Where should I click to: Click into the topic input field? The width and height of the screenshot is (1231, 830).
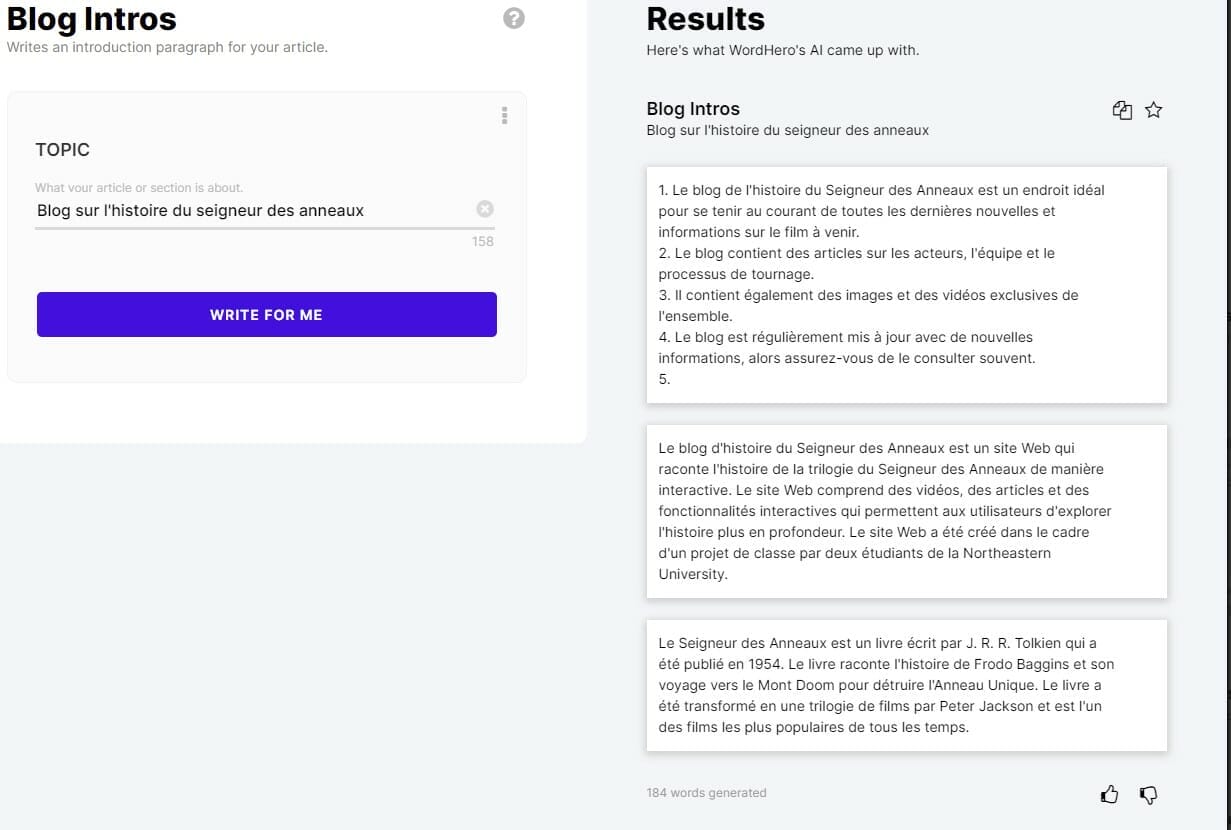[250, 210]
